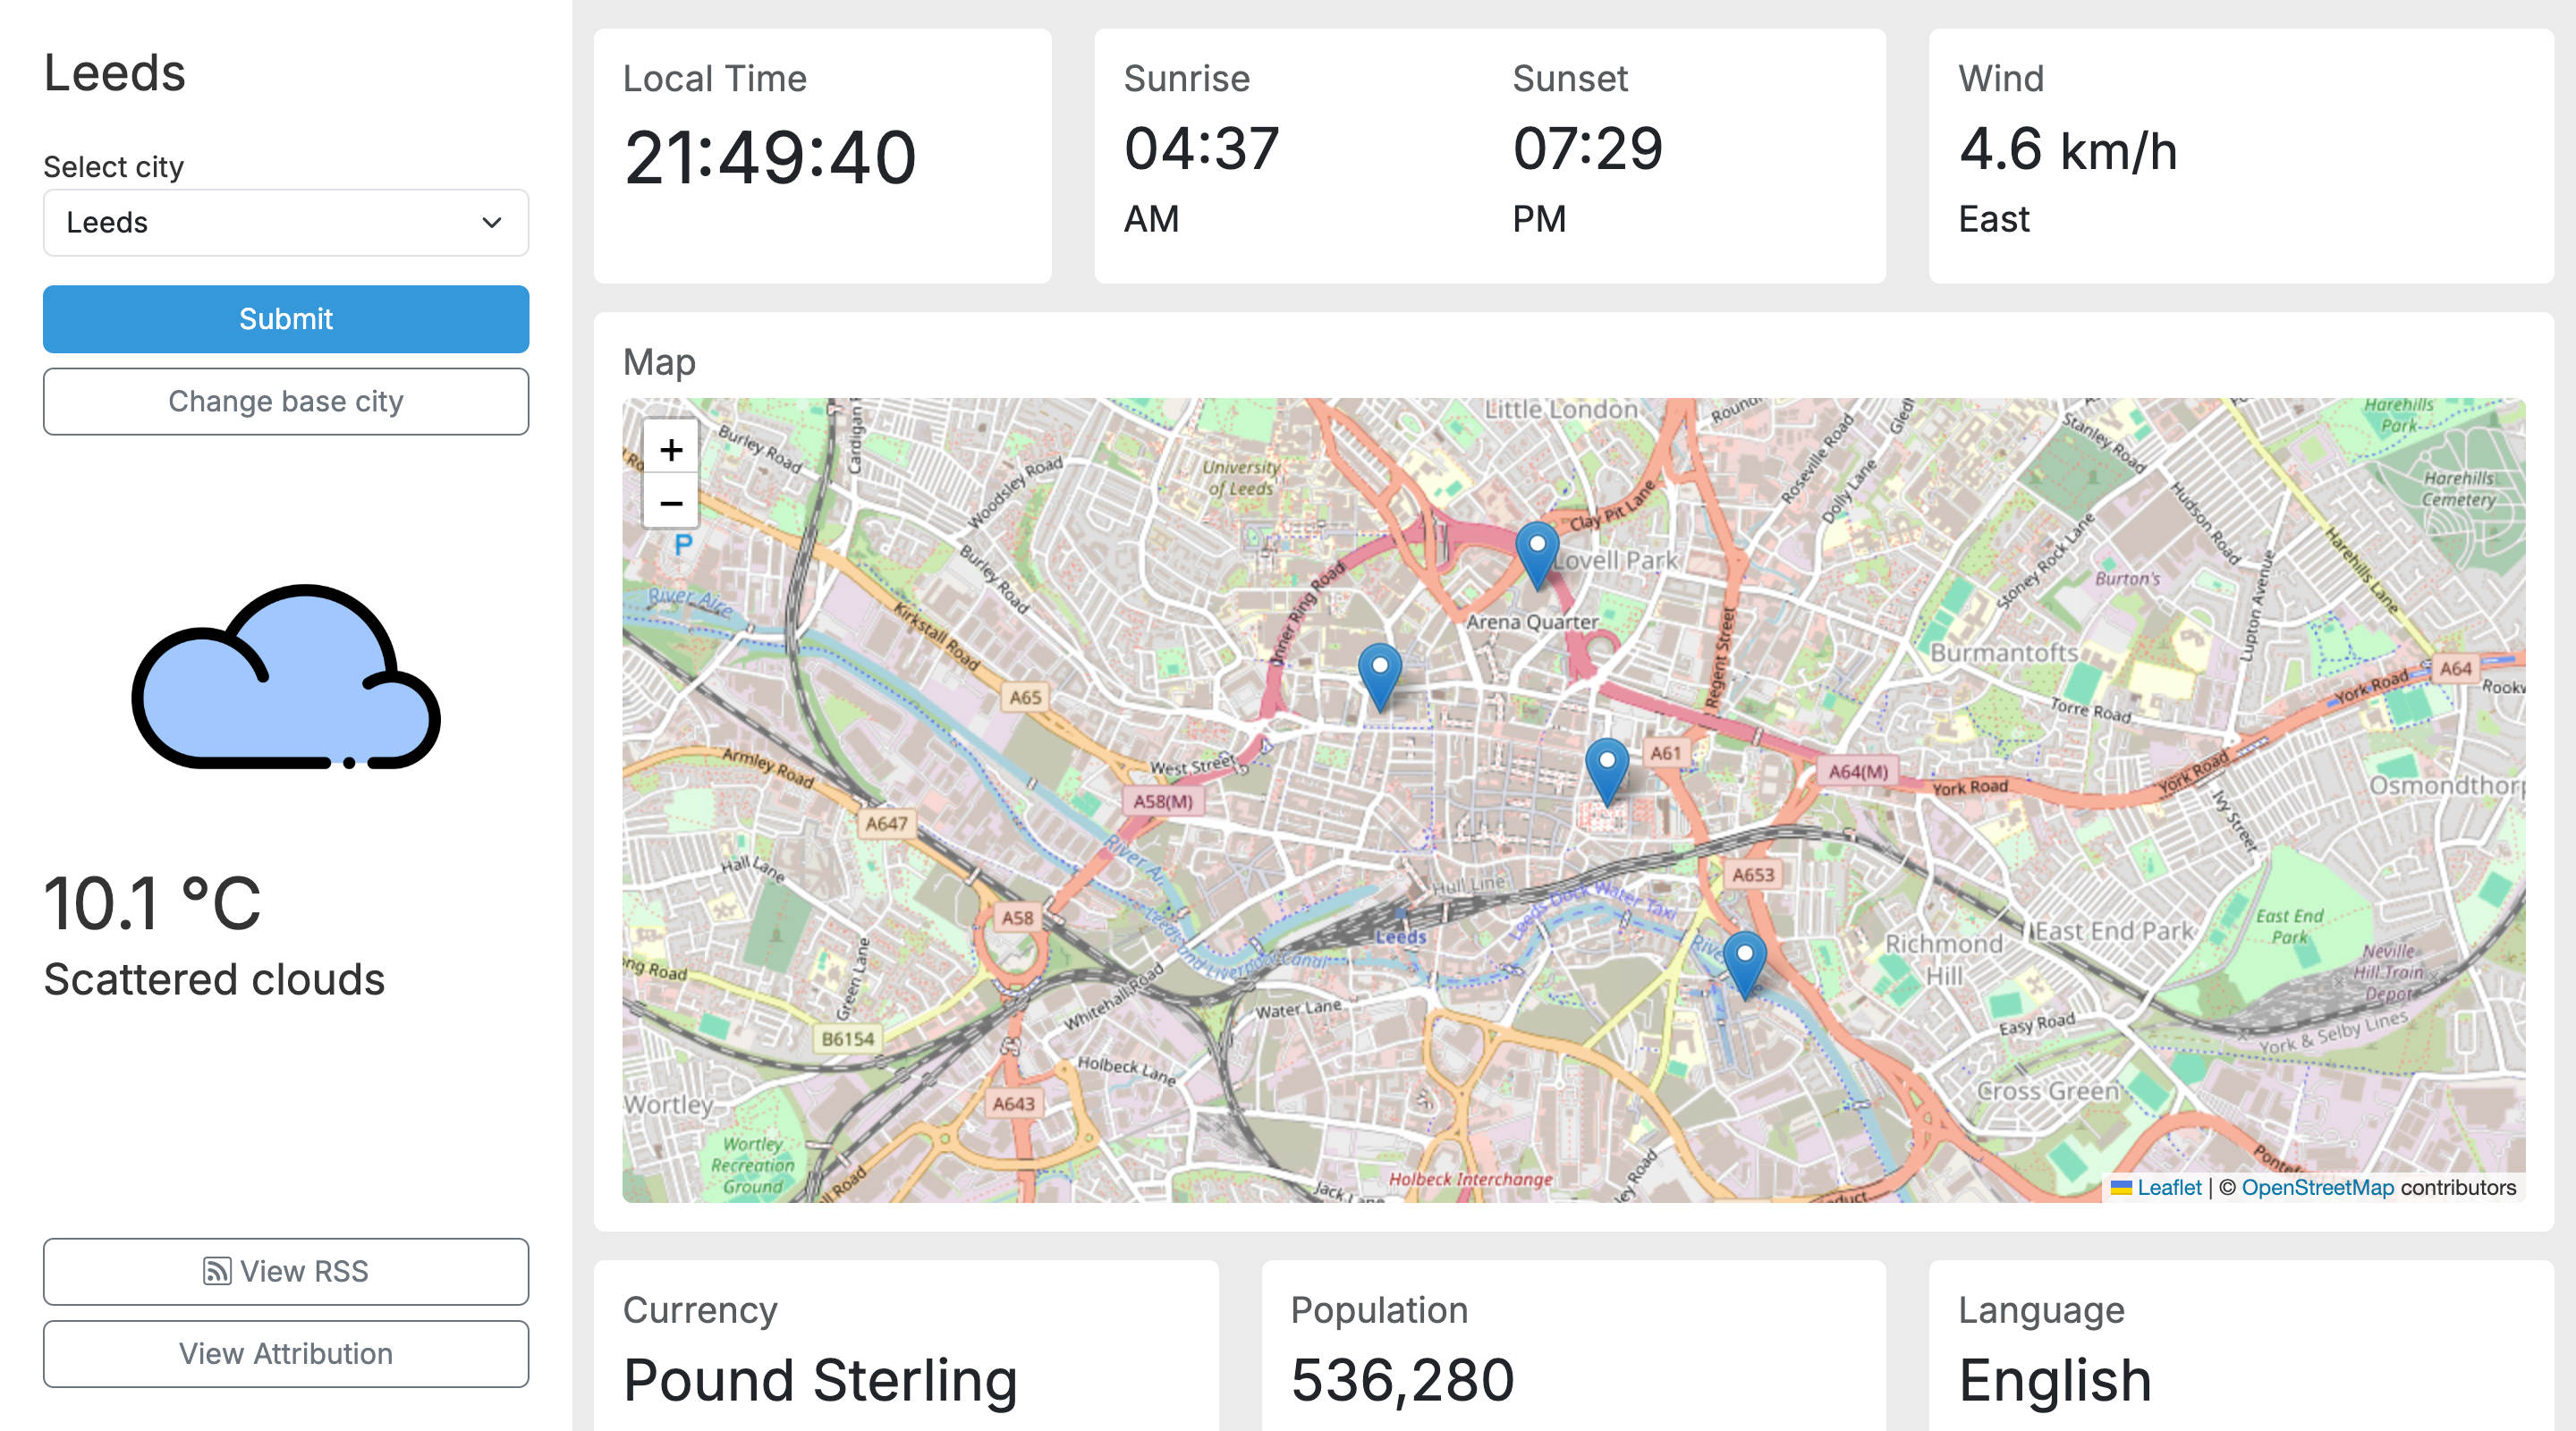Click the map marker beside Inner Ring Road
The width and height of the screenshot is (2576, 1431).
pos(1380,676)
